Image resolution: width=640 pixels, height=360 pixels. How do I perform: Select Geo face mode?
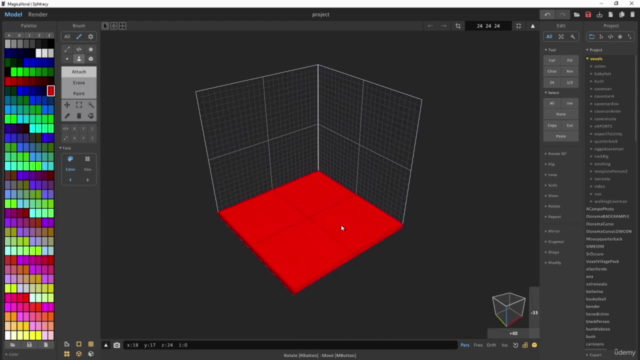[87, 169]
